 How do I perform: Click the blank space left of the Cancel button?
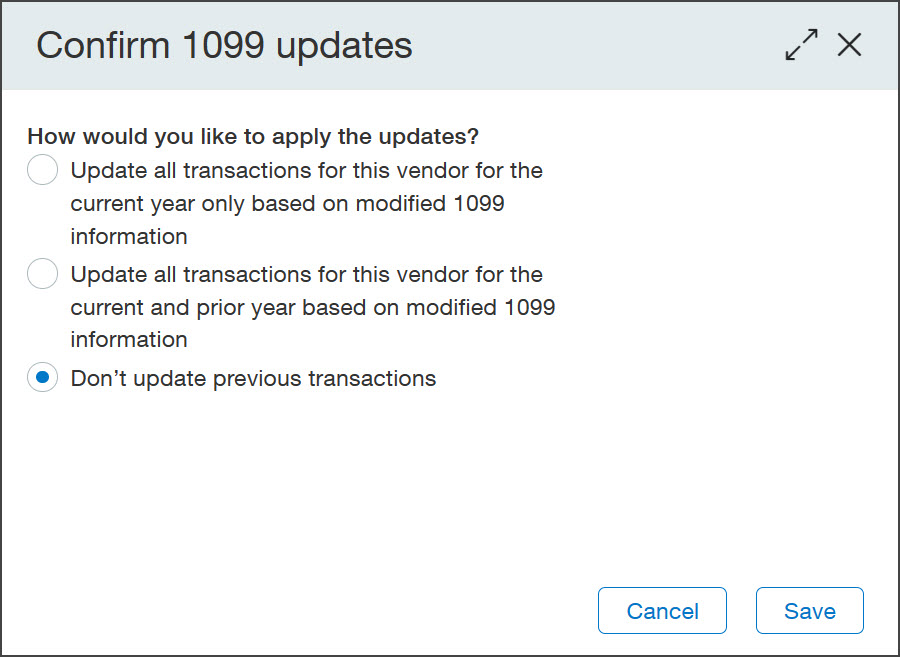click(298, 611)
